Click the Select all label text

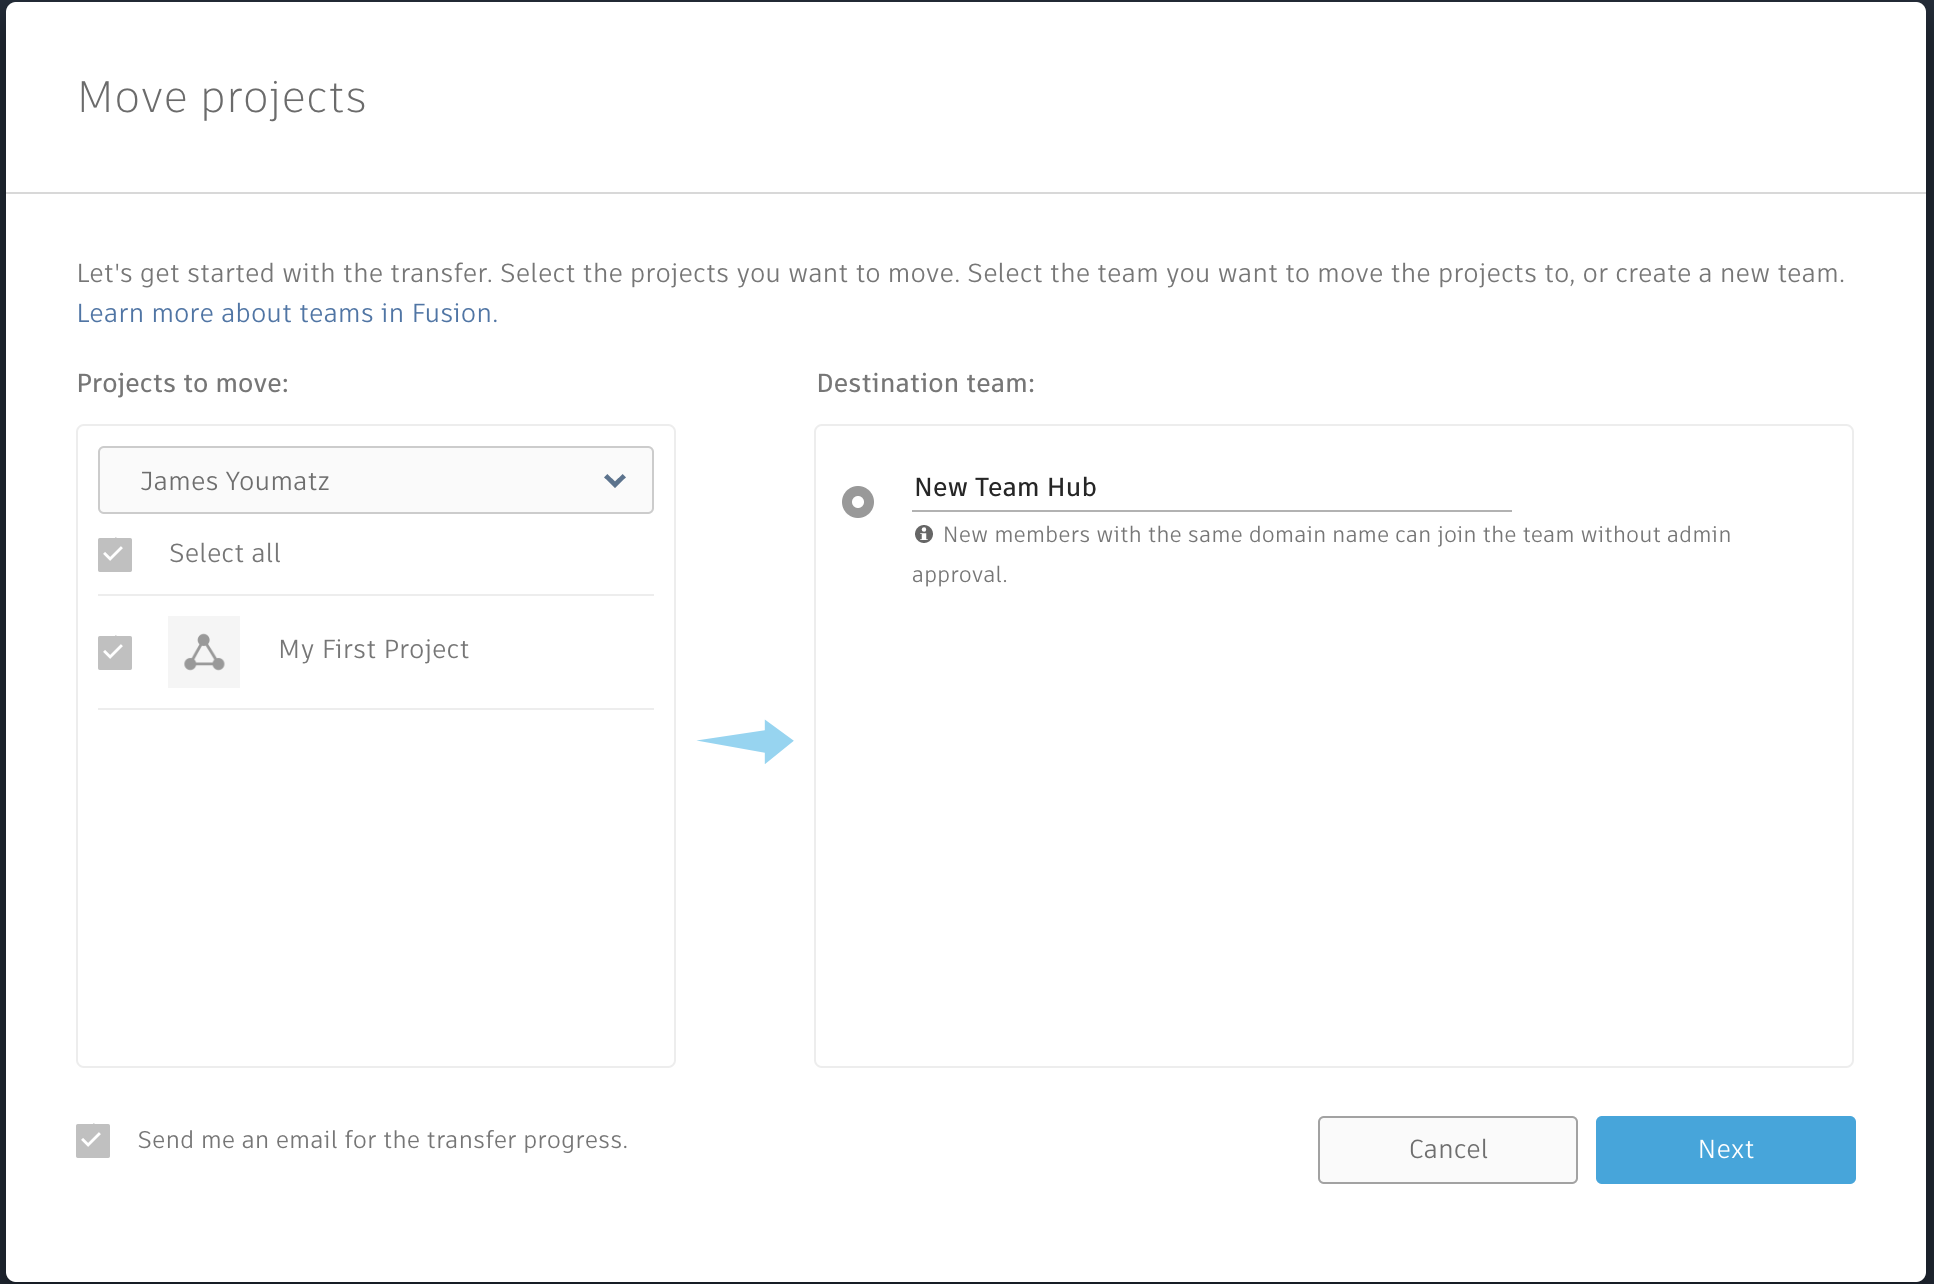(225, 554)
